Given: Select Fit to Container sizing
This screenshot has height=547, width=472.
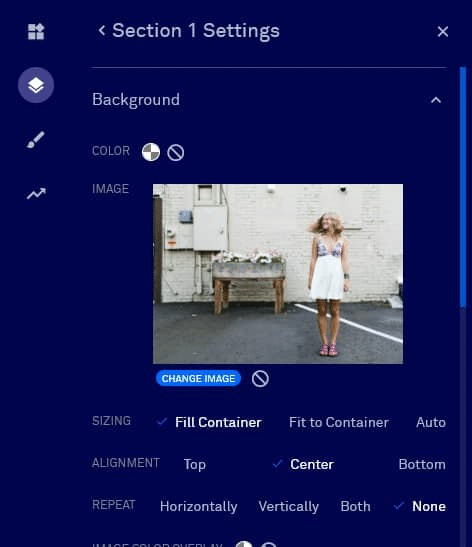Looking at the screenshot, I should [339, 422].
